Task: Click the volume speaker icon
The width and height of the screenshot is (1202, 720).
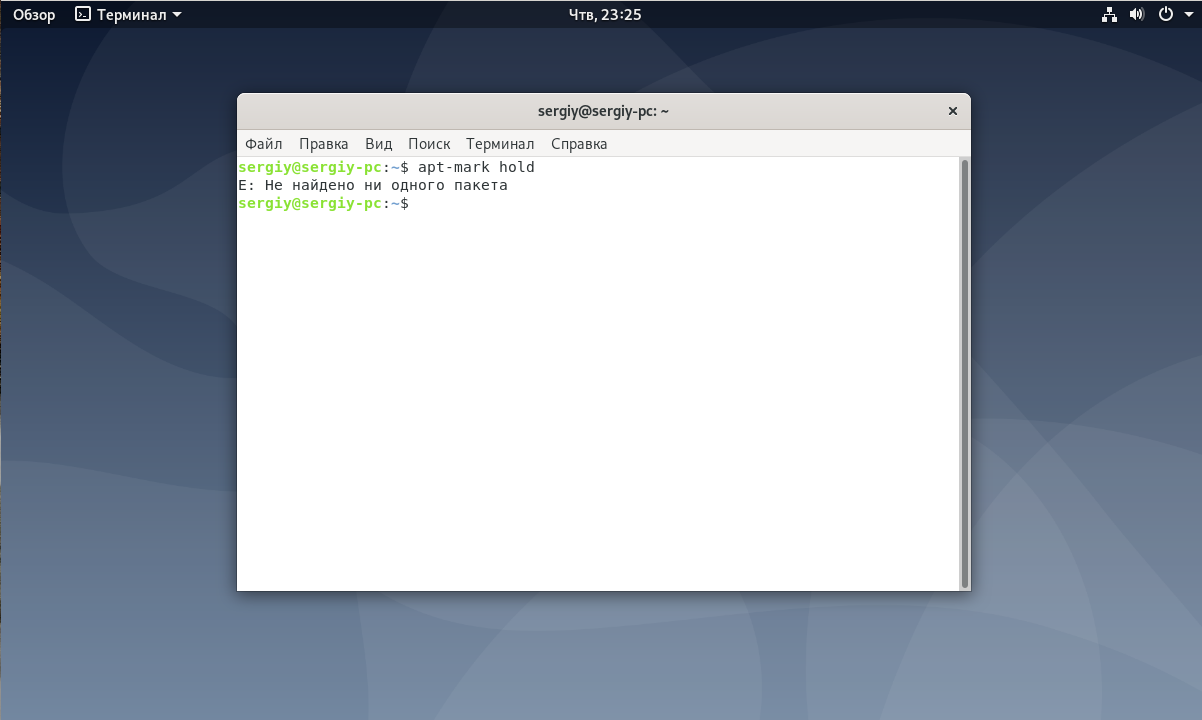Action: 1137,15
